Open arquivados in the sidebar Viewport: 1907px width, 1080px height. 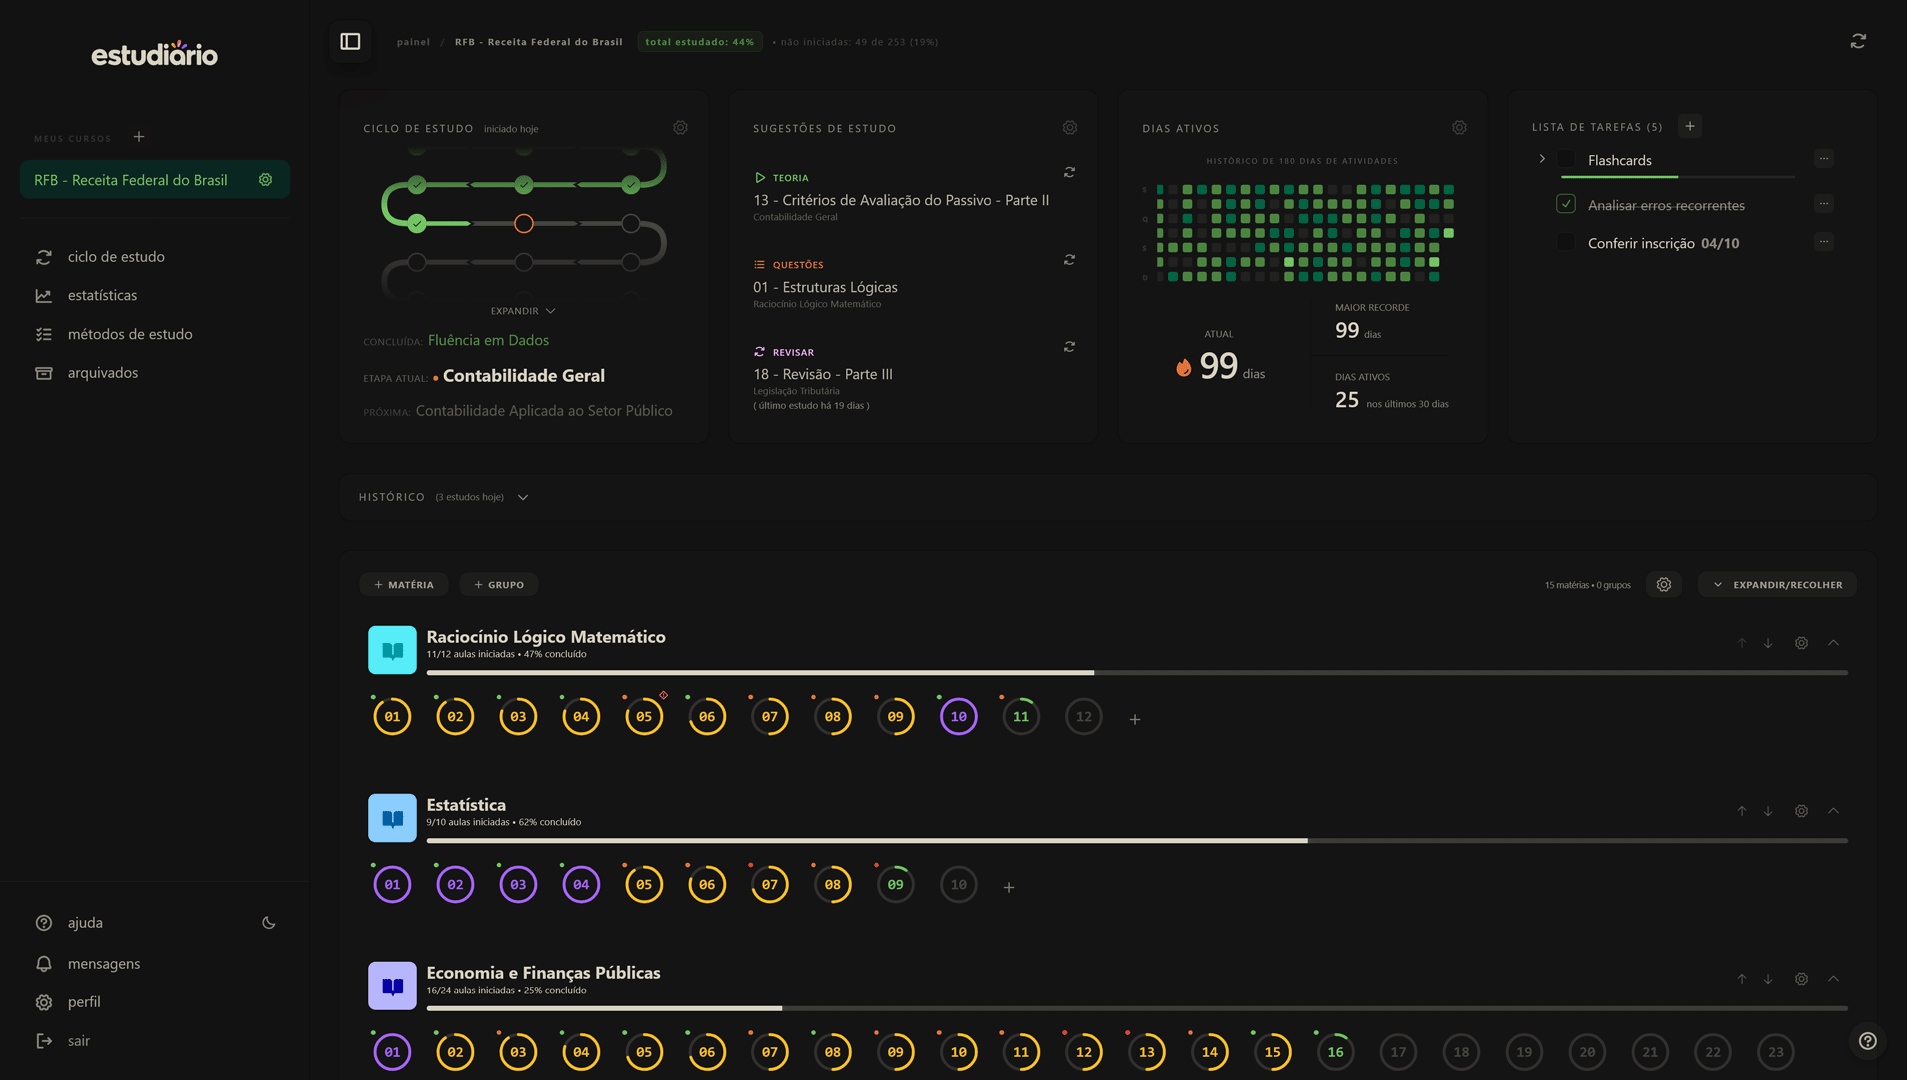click(103, 373)
